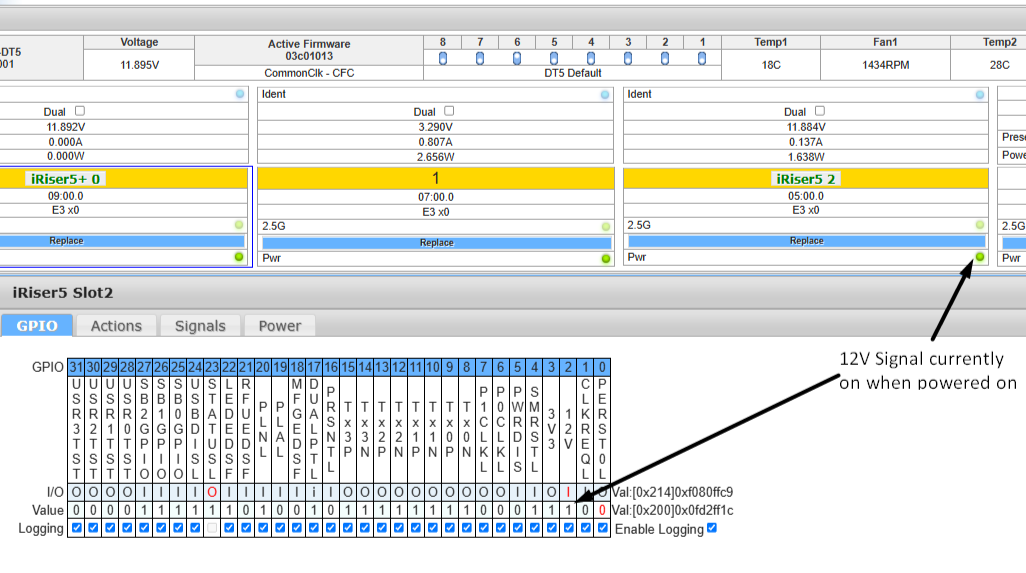This screenshot has width=1026, height=573.
Task: Click the GPIO 20 column header
Action: click(263, 368)
